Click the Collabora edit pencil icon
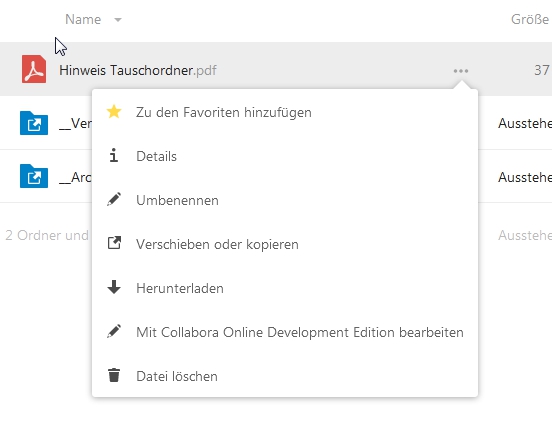 click(114, 331)
